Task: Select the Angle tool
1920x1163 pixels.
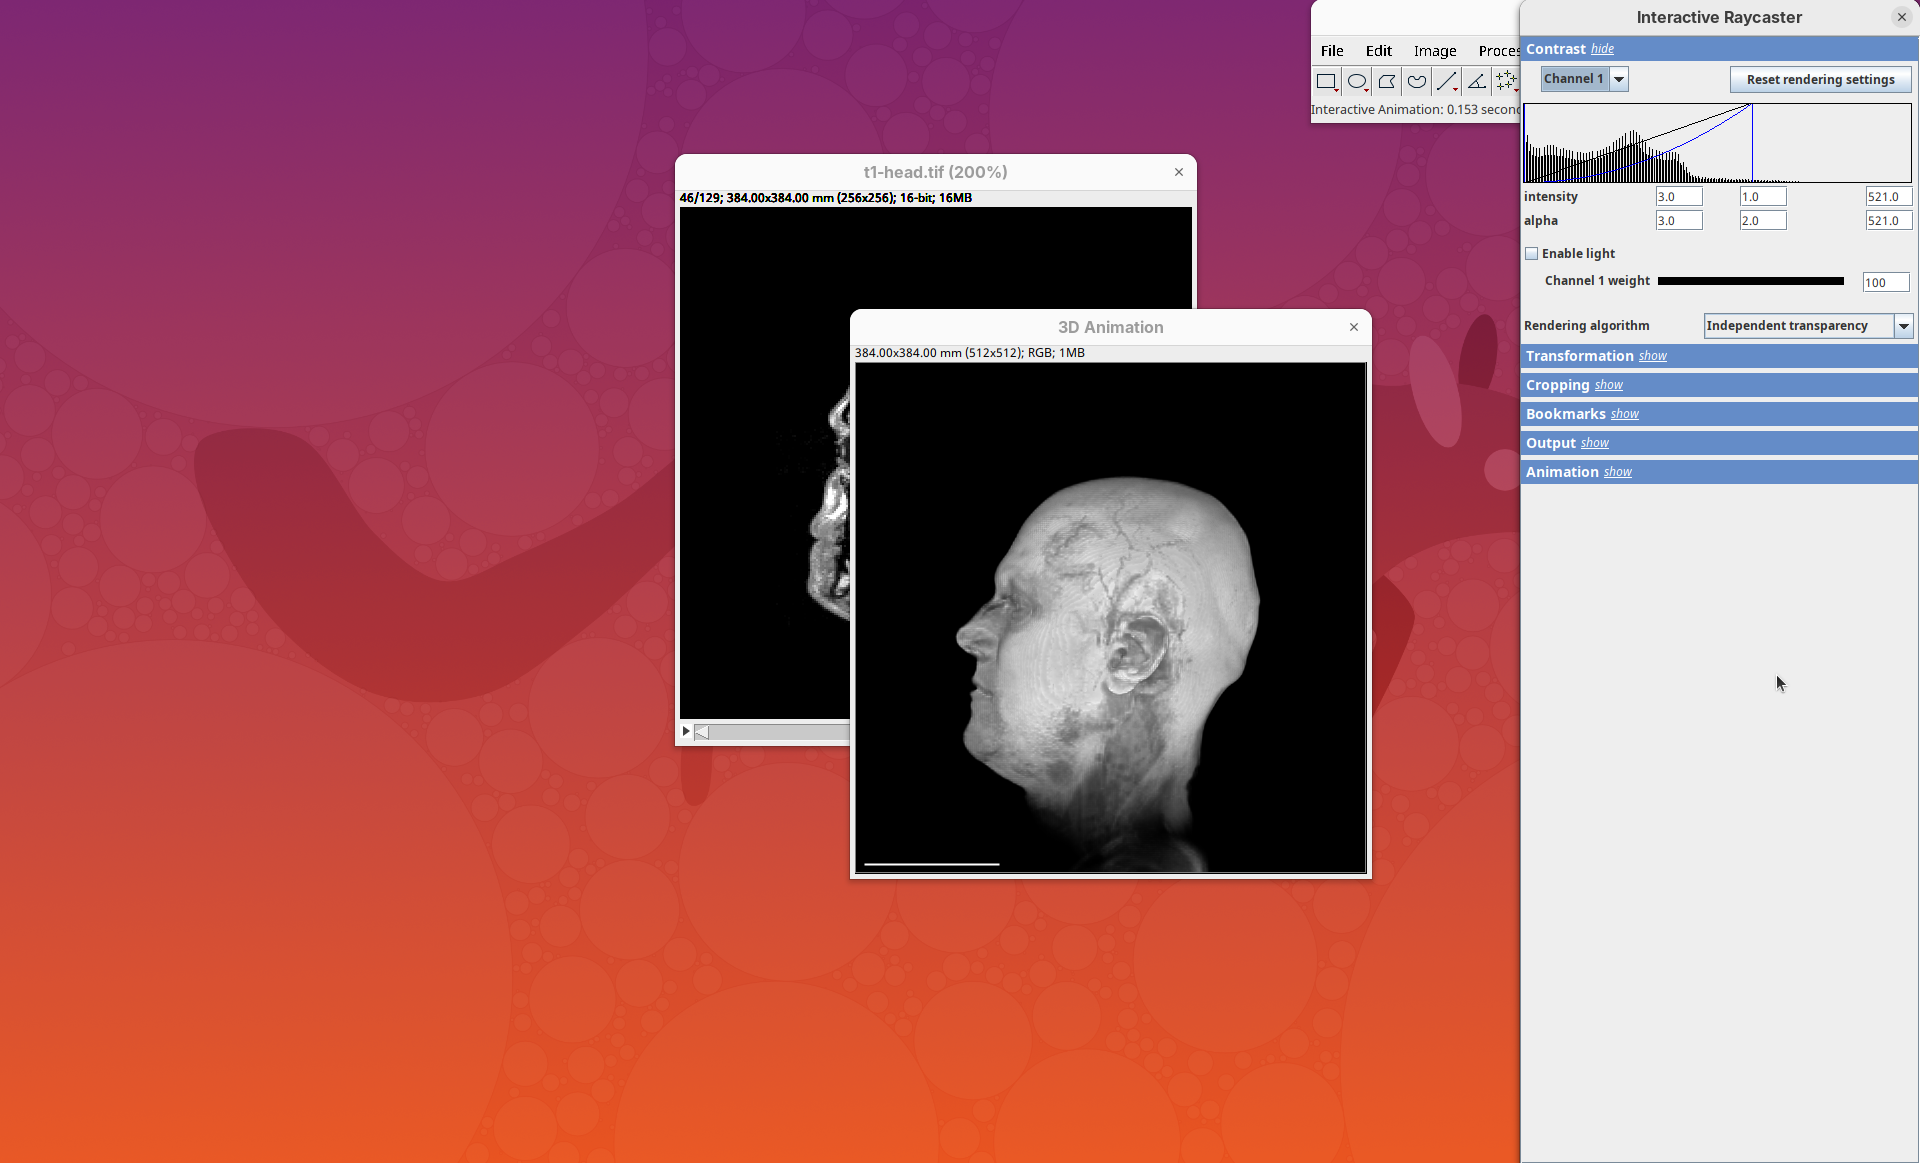Action: pos(1476,82)
